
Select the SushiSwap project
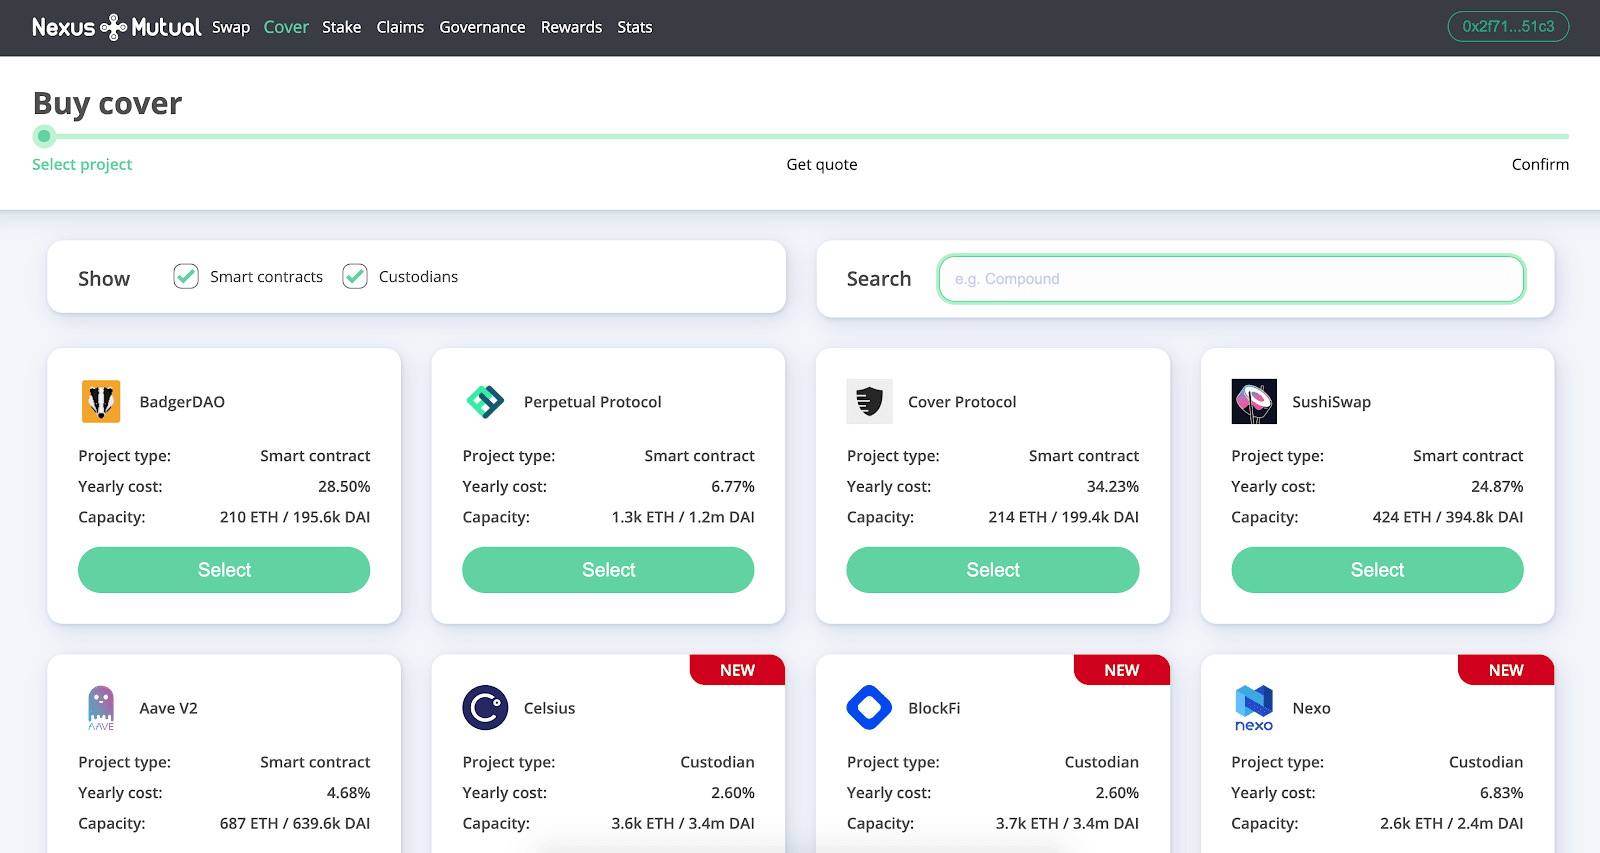(1377, 570)
